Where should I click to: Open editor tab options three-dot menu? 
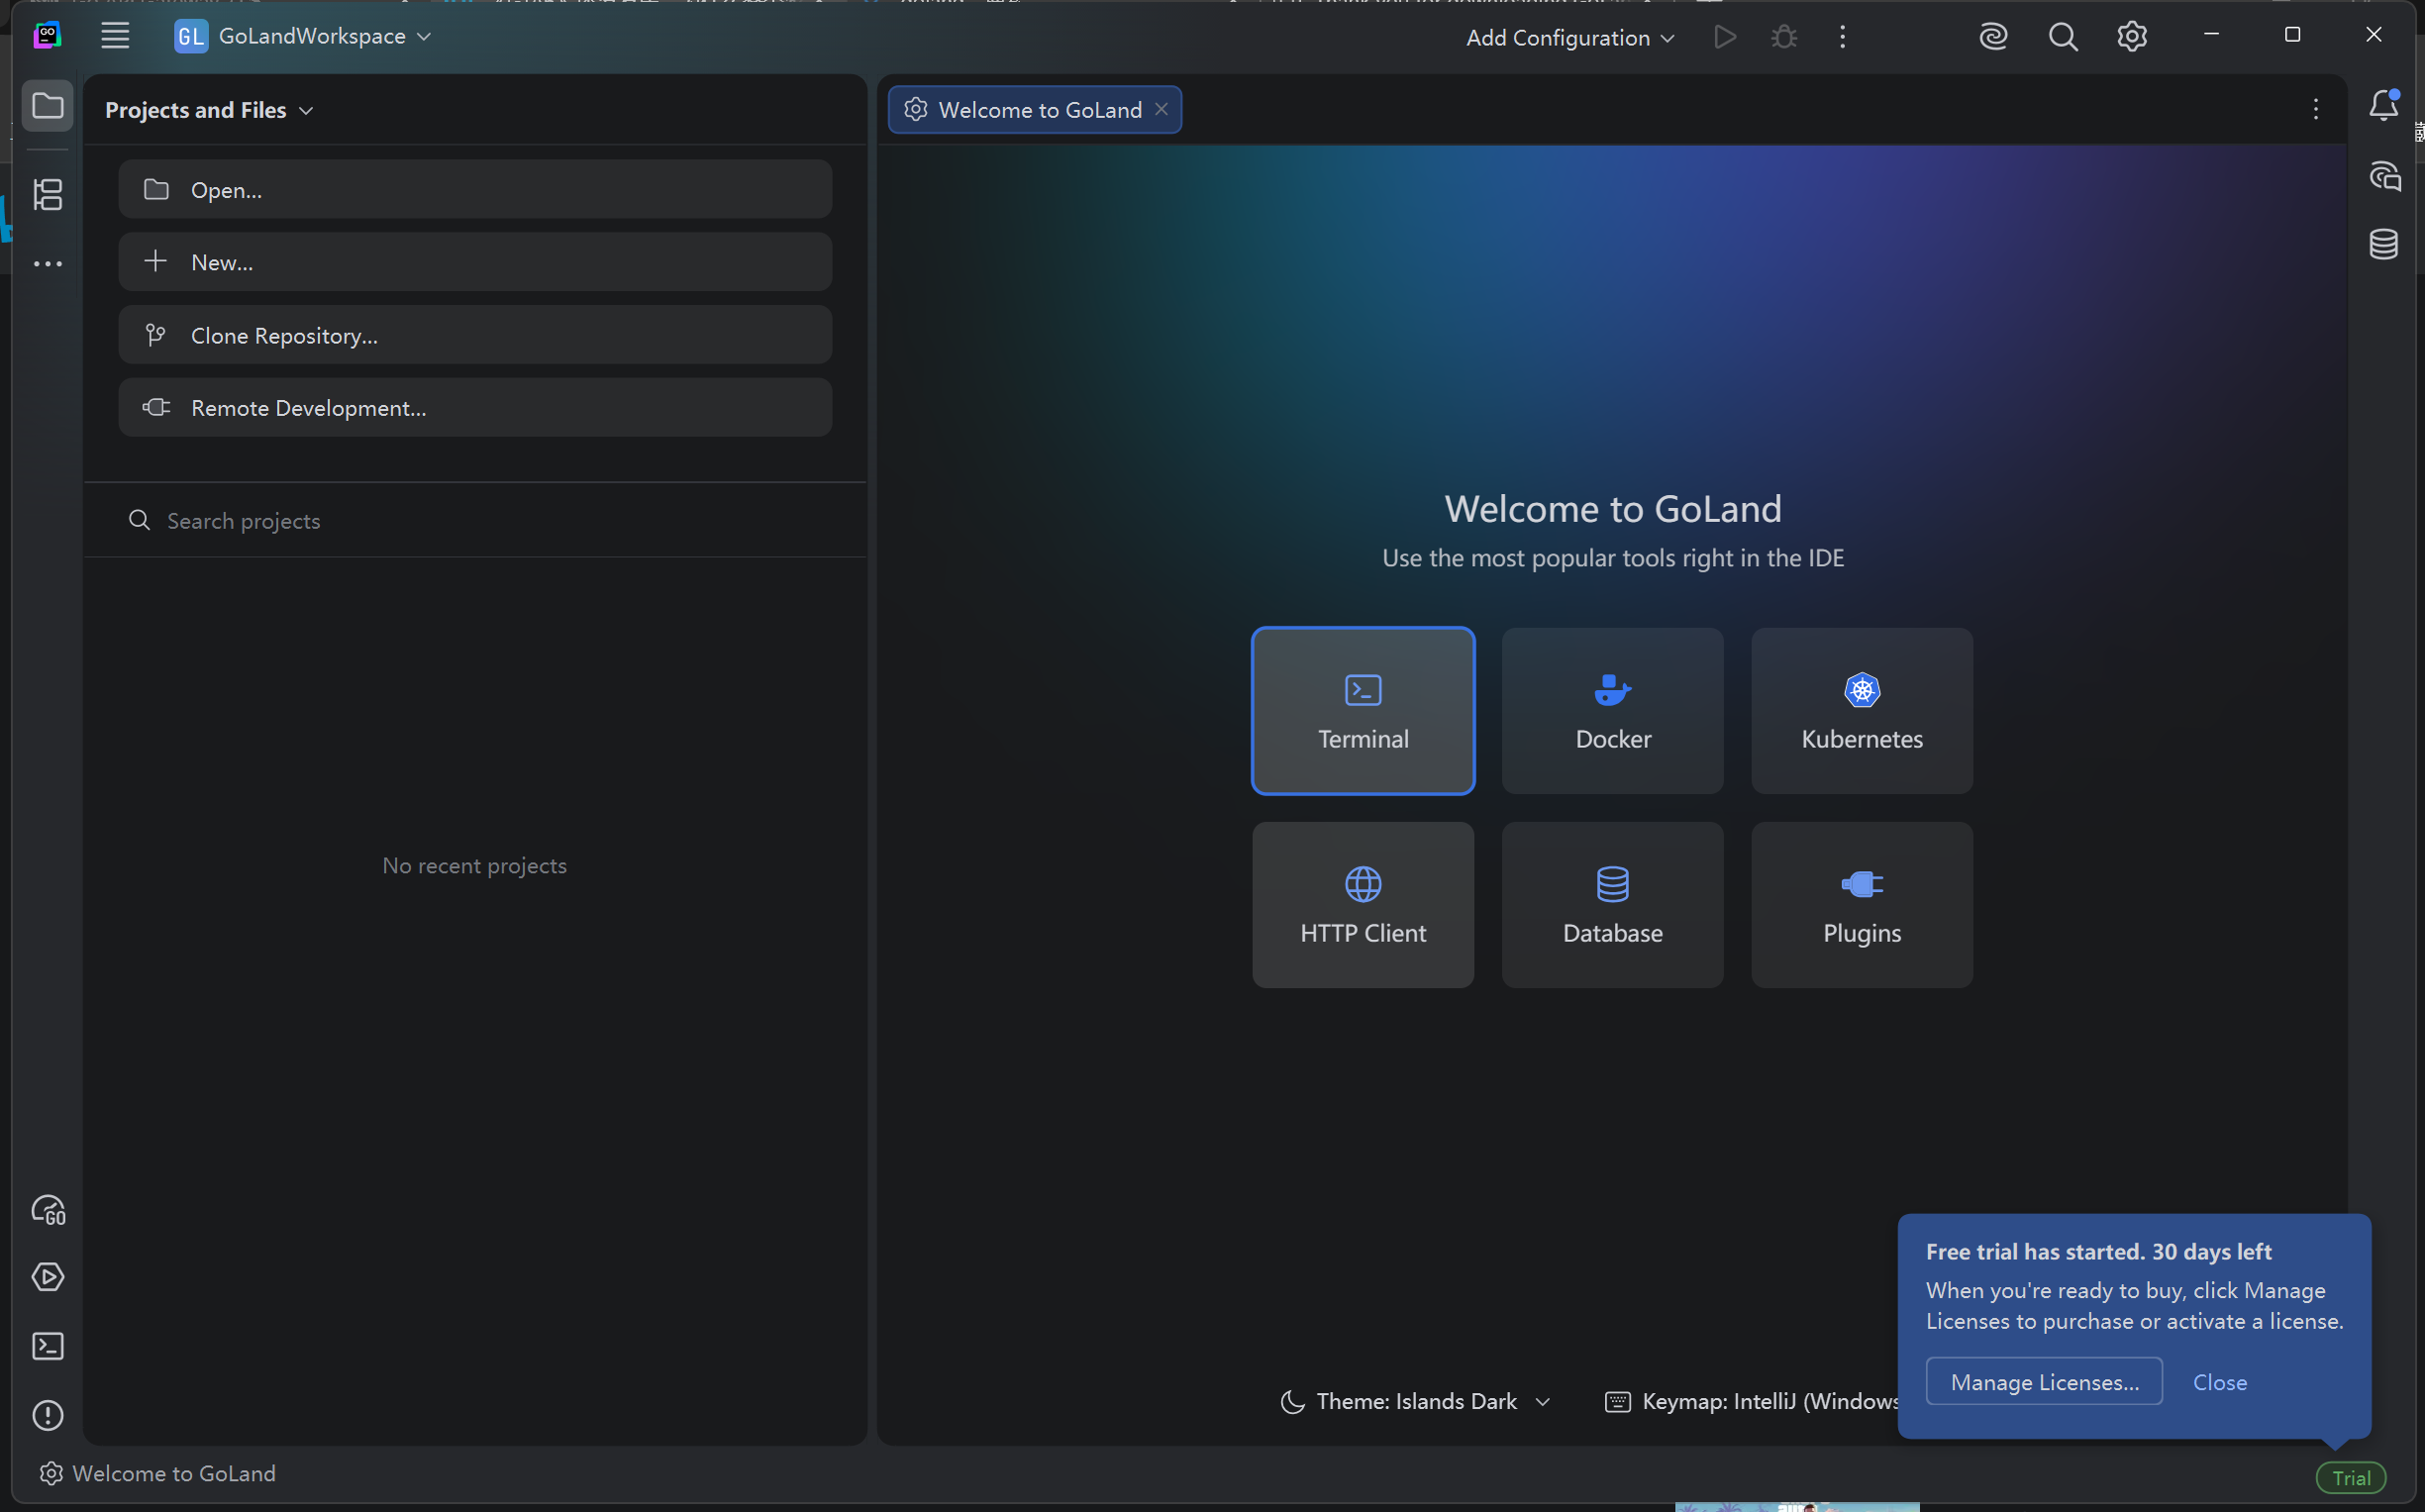2315,109
